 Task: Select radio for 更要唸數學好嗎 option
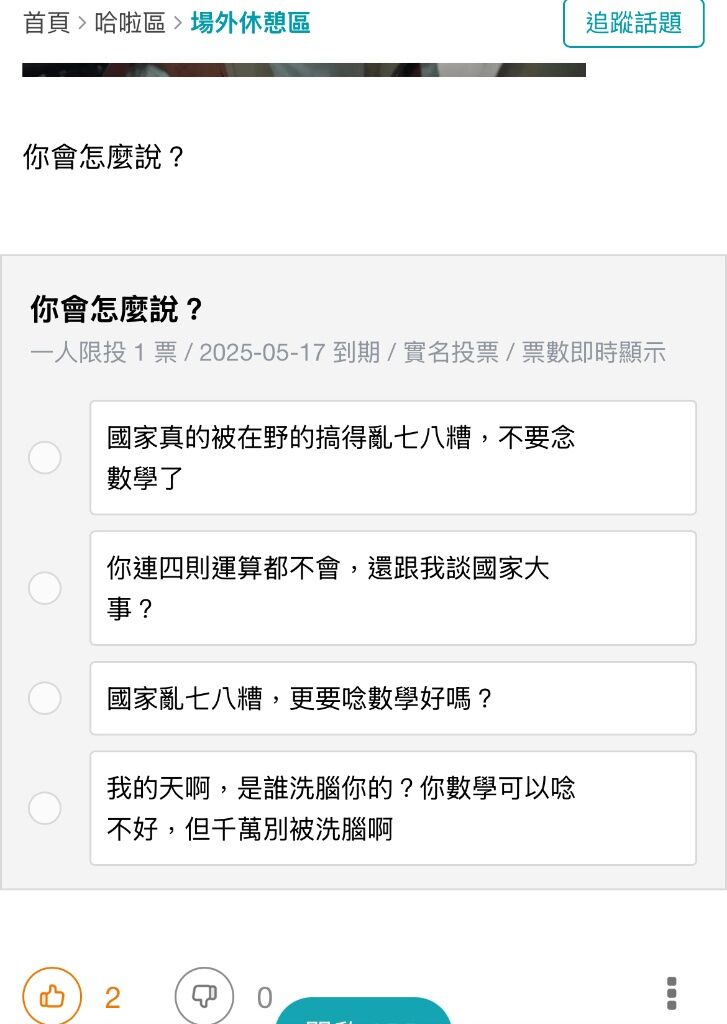(45, 697)
